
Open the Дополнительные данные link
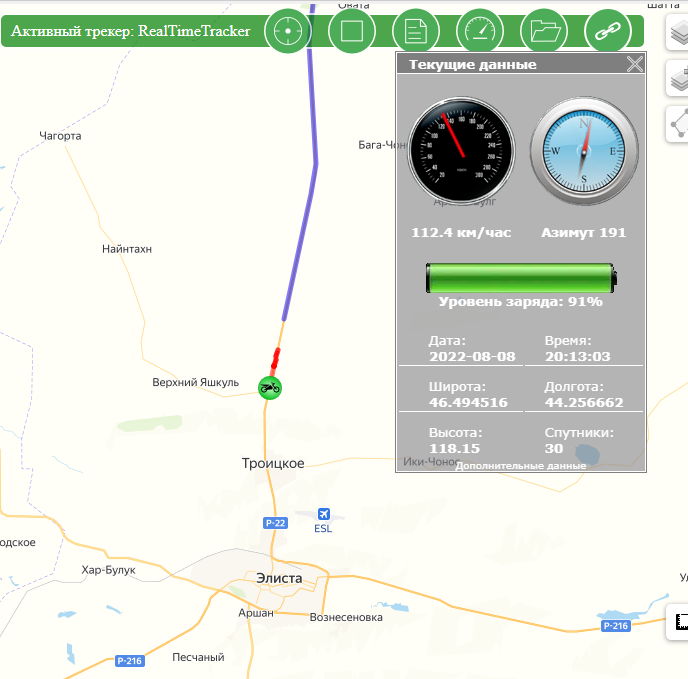click(x=520, y=466)
